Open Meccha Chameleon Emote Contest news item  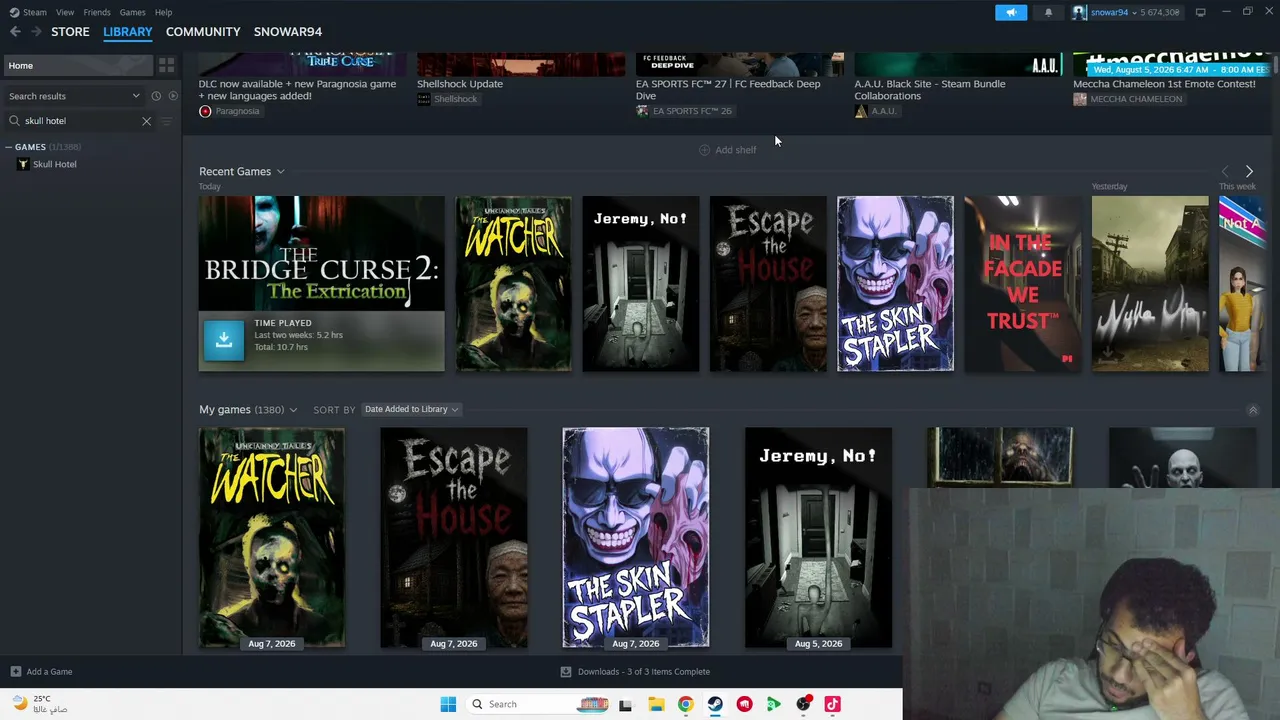click(x=1164, y=84)
